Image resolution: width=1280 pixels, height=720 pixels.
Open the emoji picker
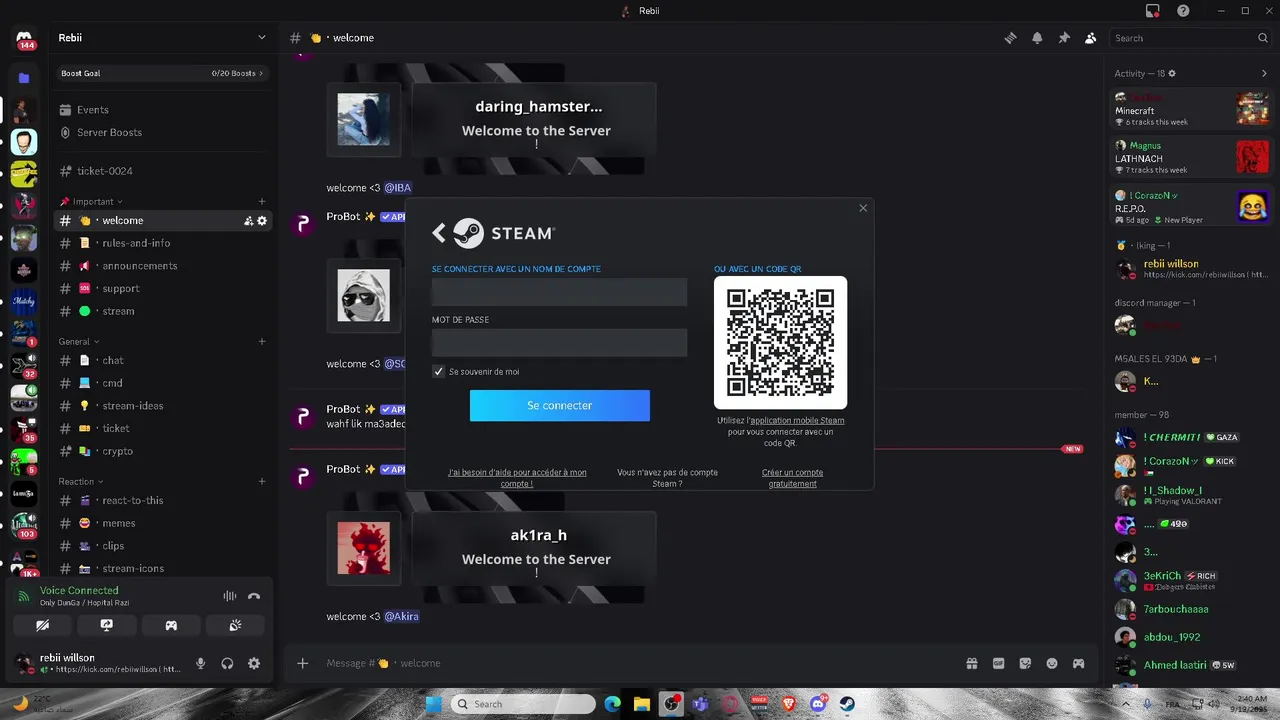(x=1052, y=663)
